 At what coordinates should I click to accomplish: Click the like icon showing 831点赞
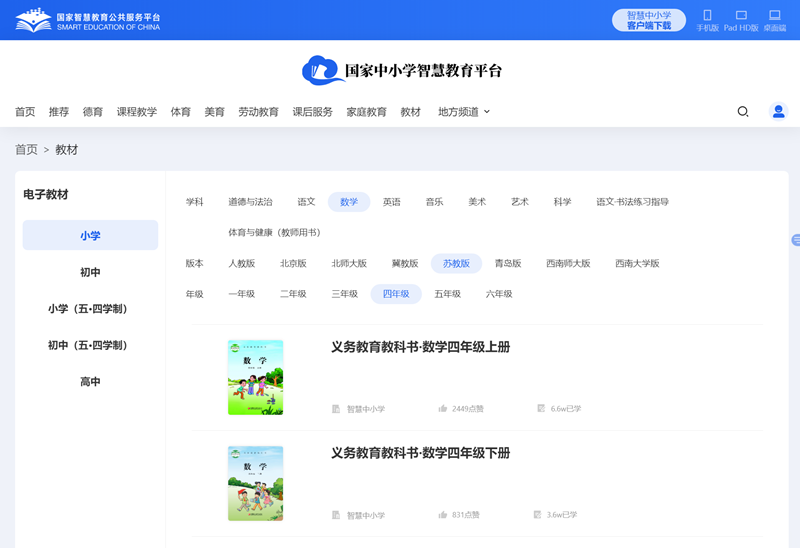[x=442, y=514]
